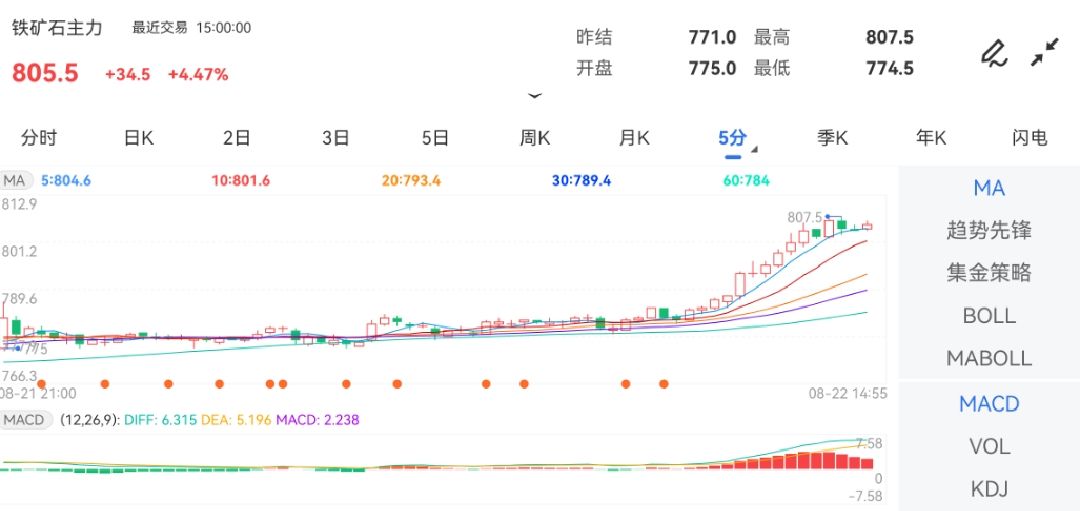1080x511 pixels.
Task: Expand quote details chevron below header
Action: pos(535,96)
